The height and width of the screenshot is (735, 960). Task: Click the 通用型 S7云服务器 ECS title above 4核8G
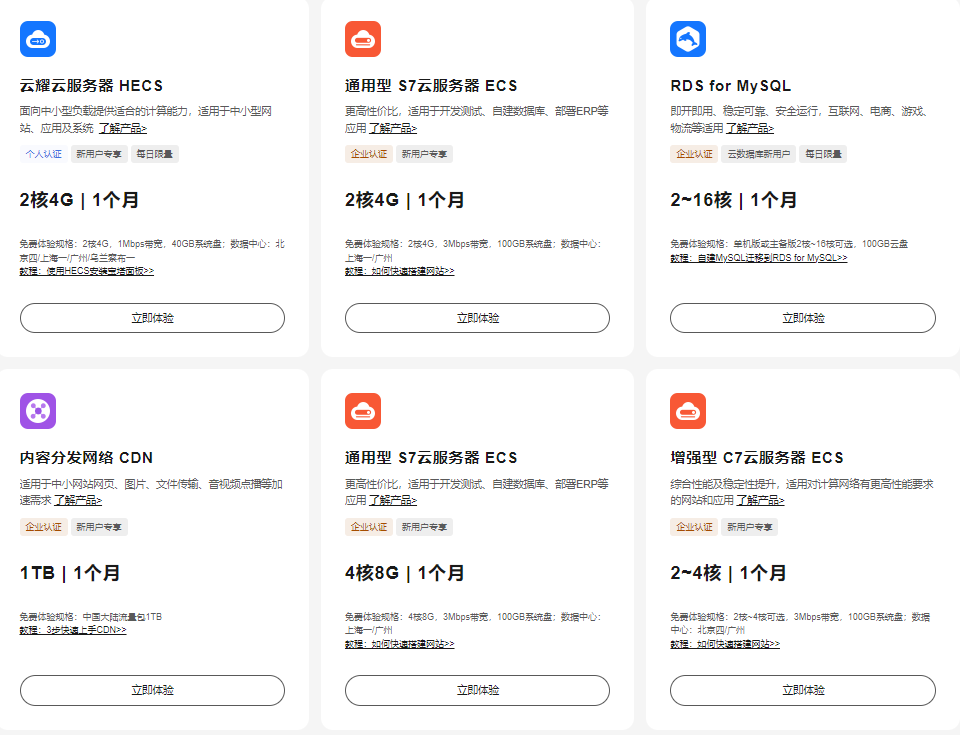click(x=431, y=458)
